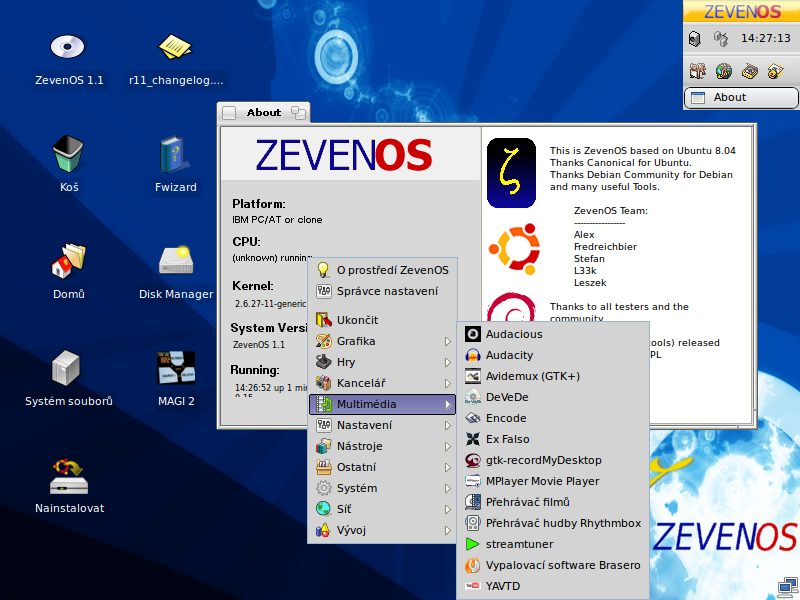Image resolution: width=800 pixels, height=600 pixels.
Task: Open the Koš trash bin icon
Action: coord(68,154)
